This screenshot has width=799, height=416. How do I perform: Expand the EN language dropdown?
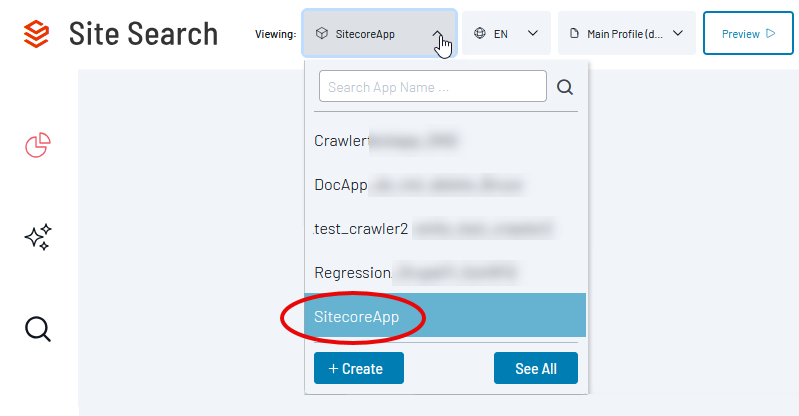coord(532,34)
